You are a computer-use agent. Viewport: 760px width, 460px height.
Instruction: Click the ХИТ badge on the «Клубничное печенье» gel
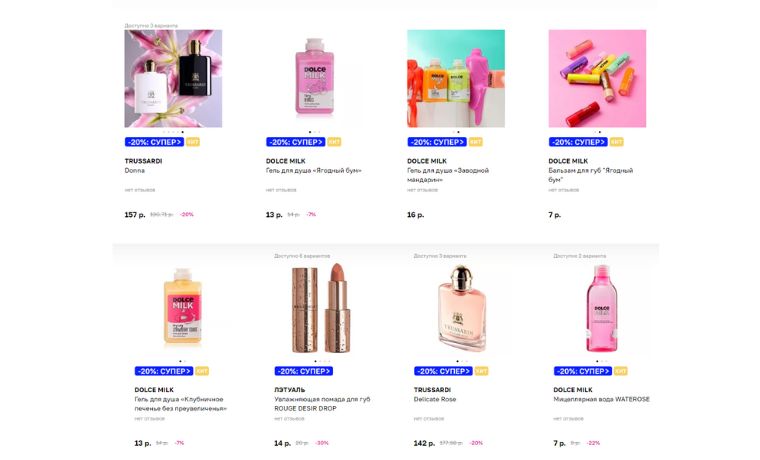(x=202, y=371)
